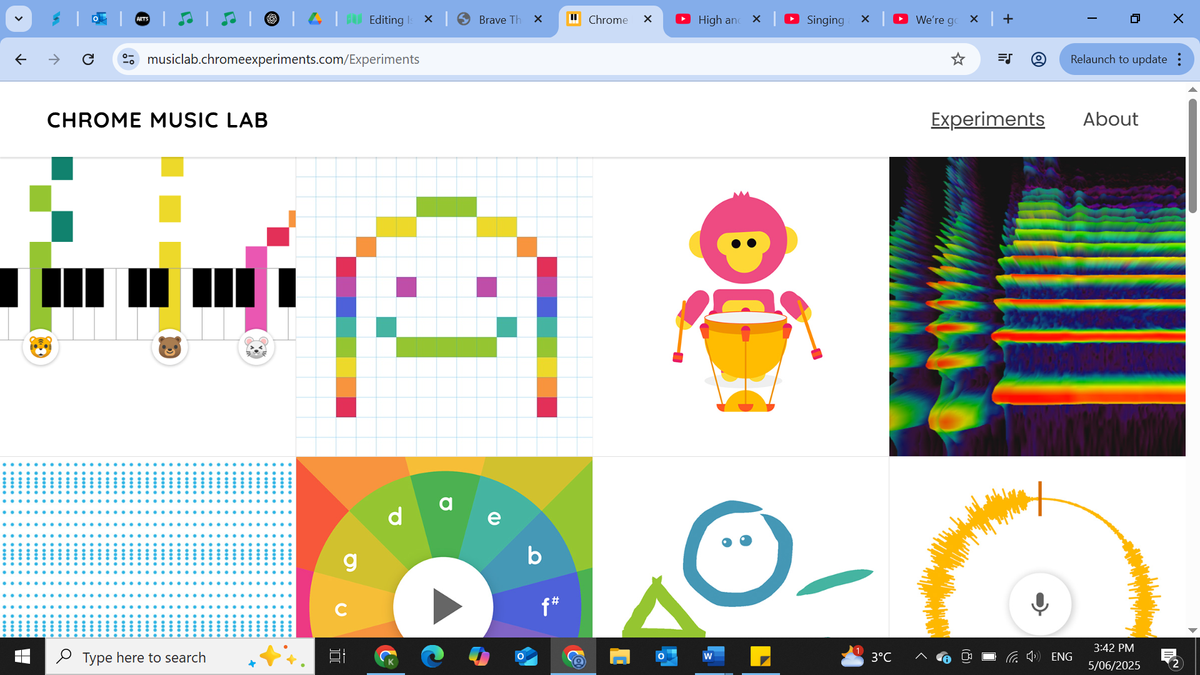Open Task View from taskbar
Viewport: 1200px width, 675px height.
[x=337, y=657]
